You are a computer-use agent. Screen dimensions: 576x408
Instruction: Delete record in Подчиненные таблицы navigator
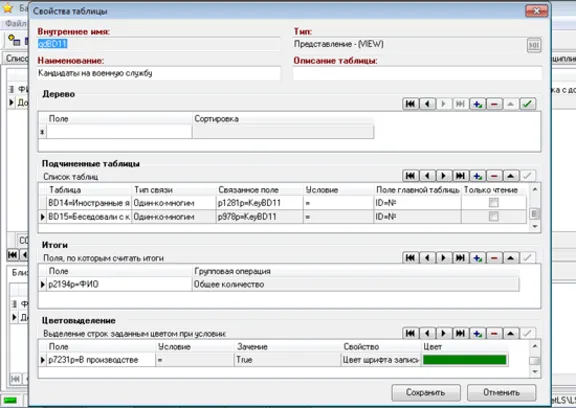[494, 176]
